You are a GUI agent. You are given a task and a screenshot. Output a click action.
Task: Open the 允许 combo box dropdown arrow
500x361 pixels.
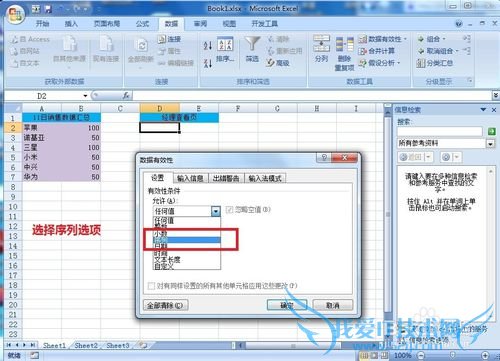click(216, 211)
